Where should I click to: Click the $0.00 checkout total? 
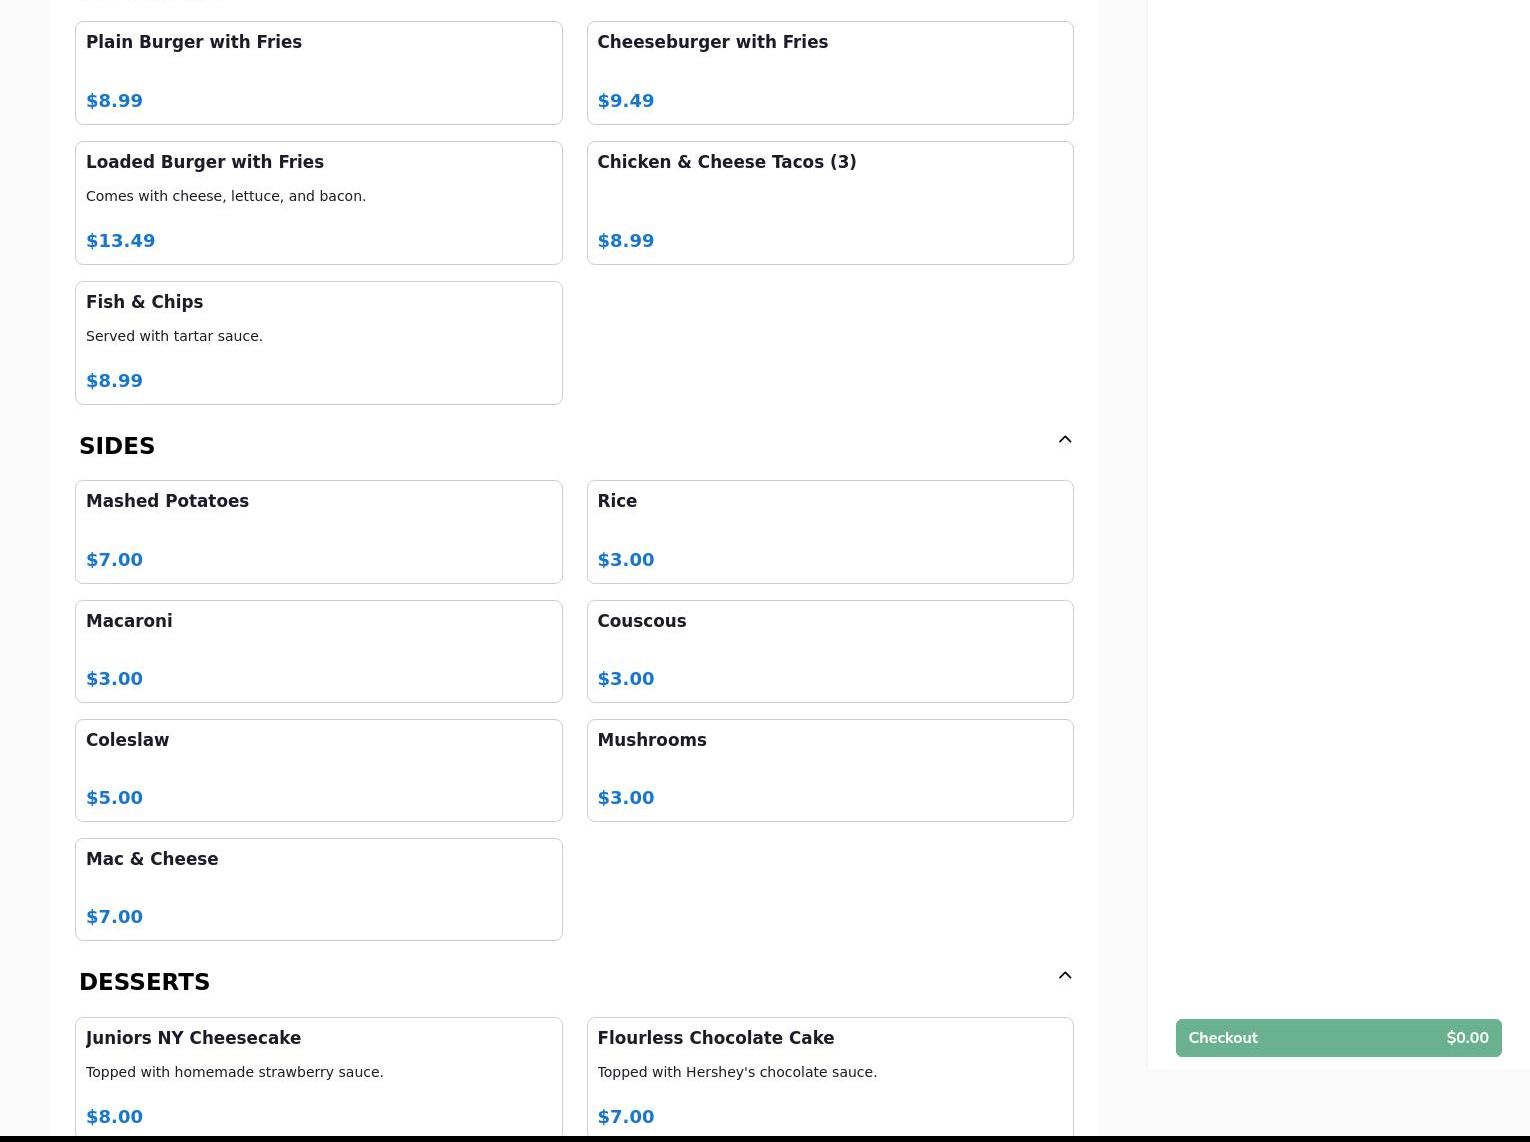(1467, 1038)
